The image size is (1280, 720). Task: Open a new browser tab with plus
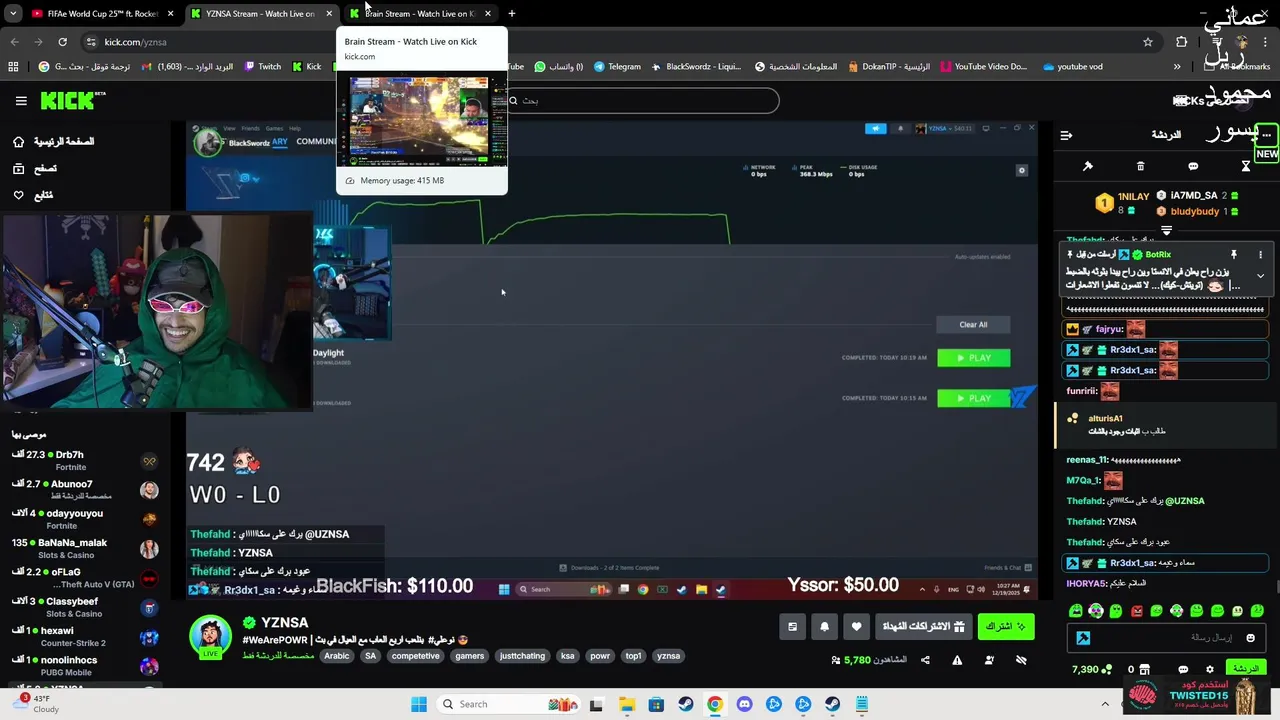point(511,14)
